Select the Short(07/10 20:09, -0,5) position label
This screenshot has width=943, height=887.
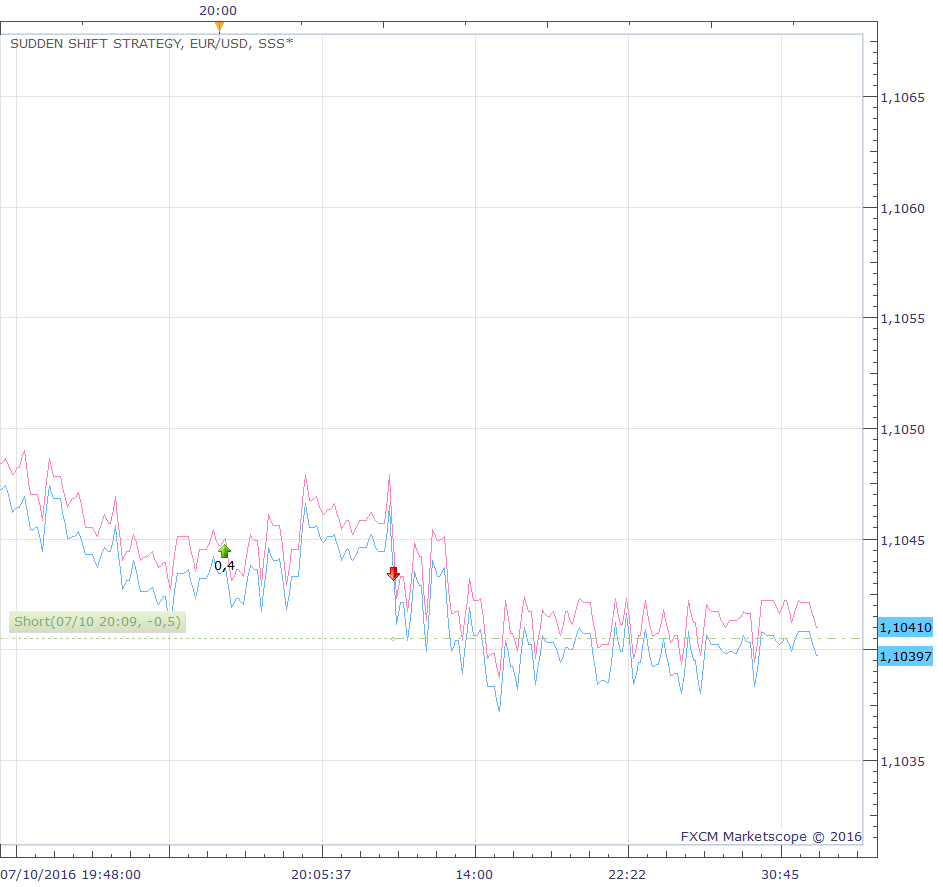[x=97, y=621]
